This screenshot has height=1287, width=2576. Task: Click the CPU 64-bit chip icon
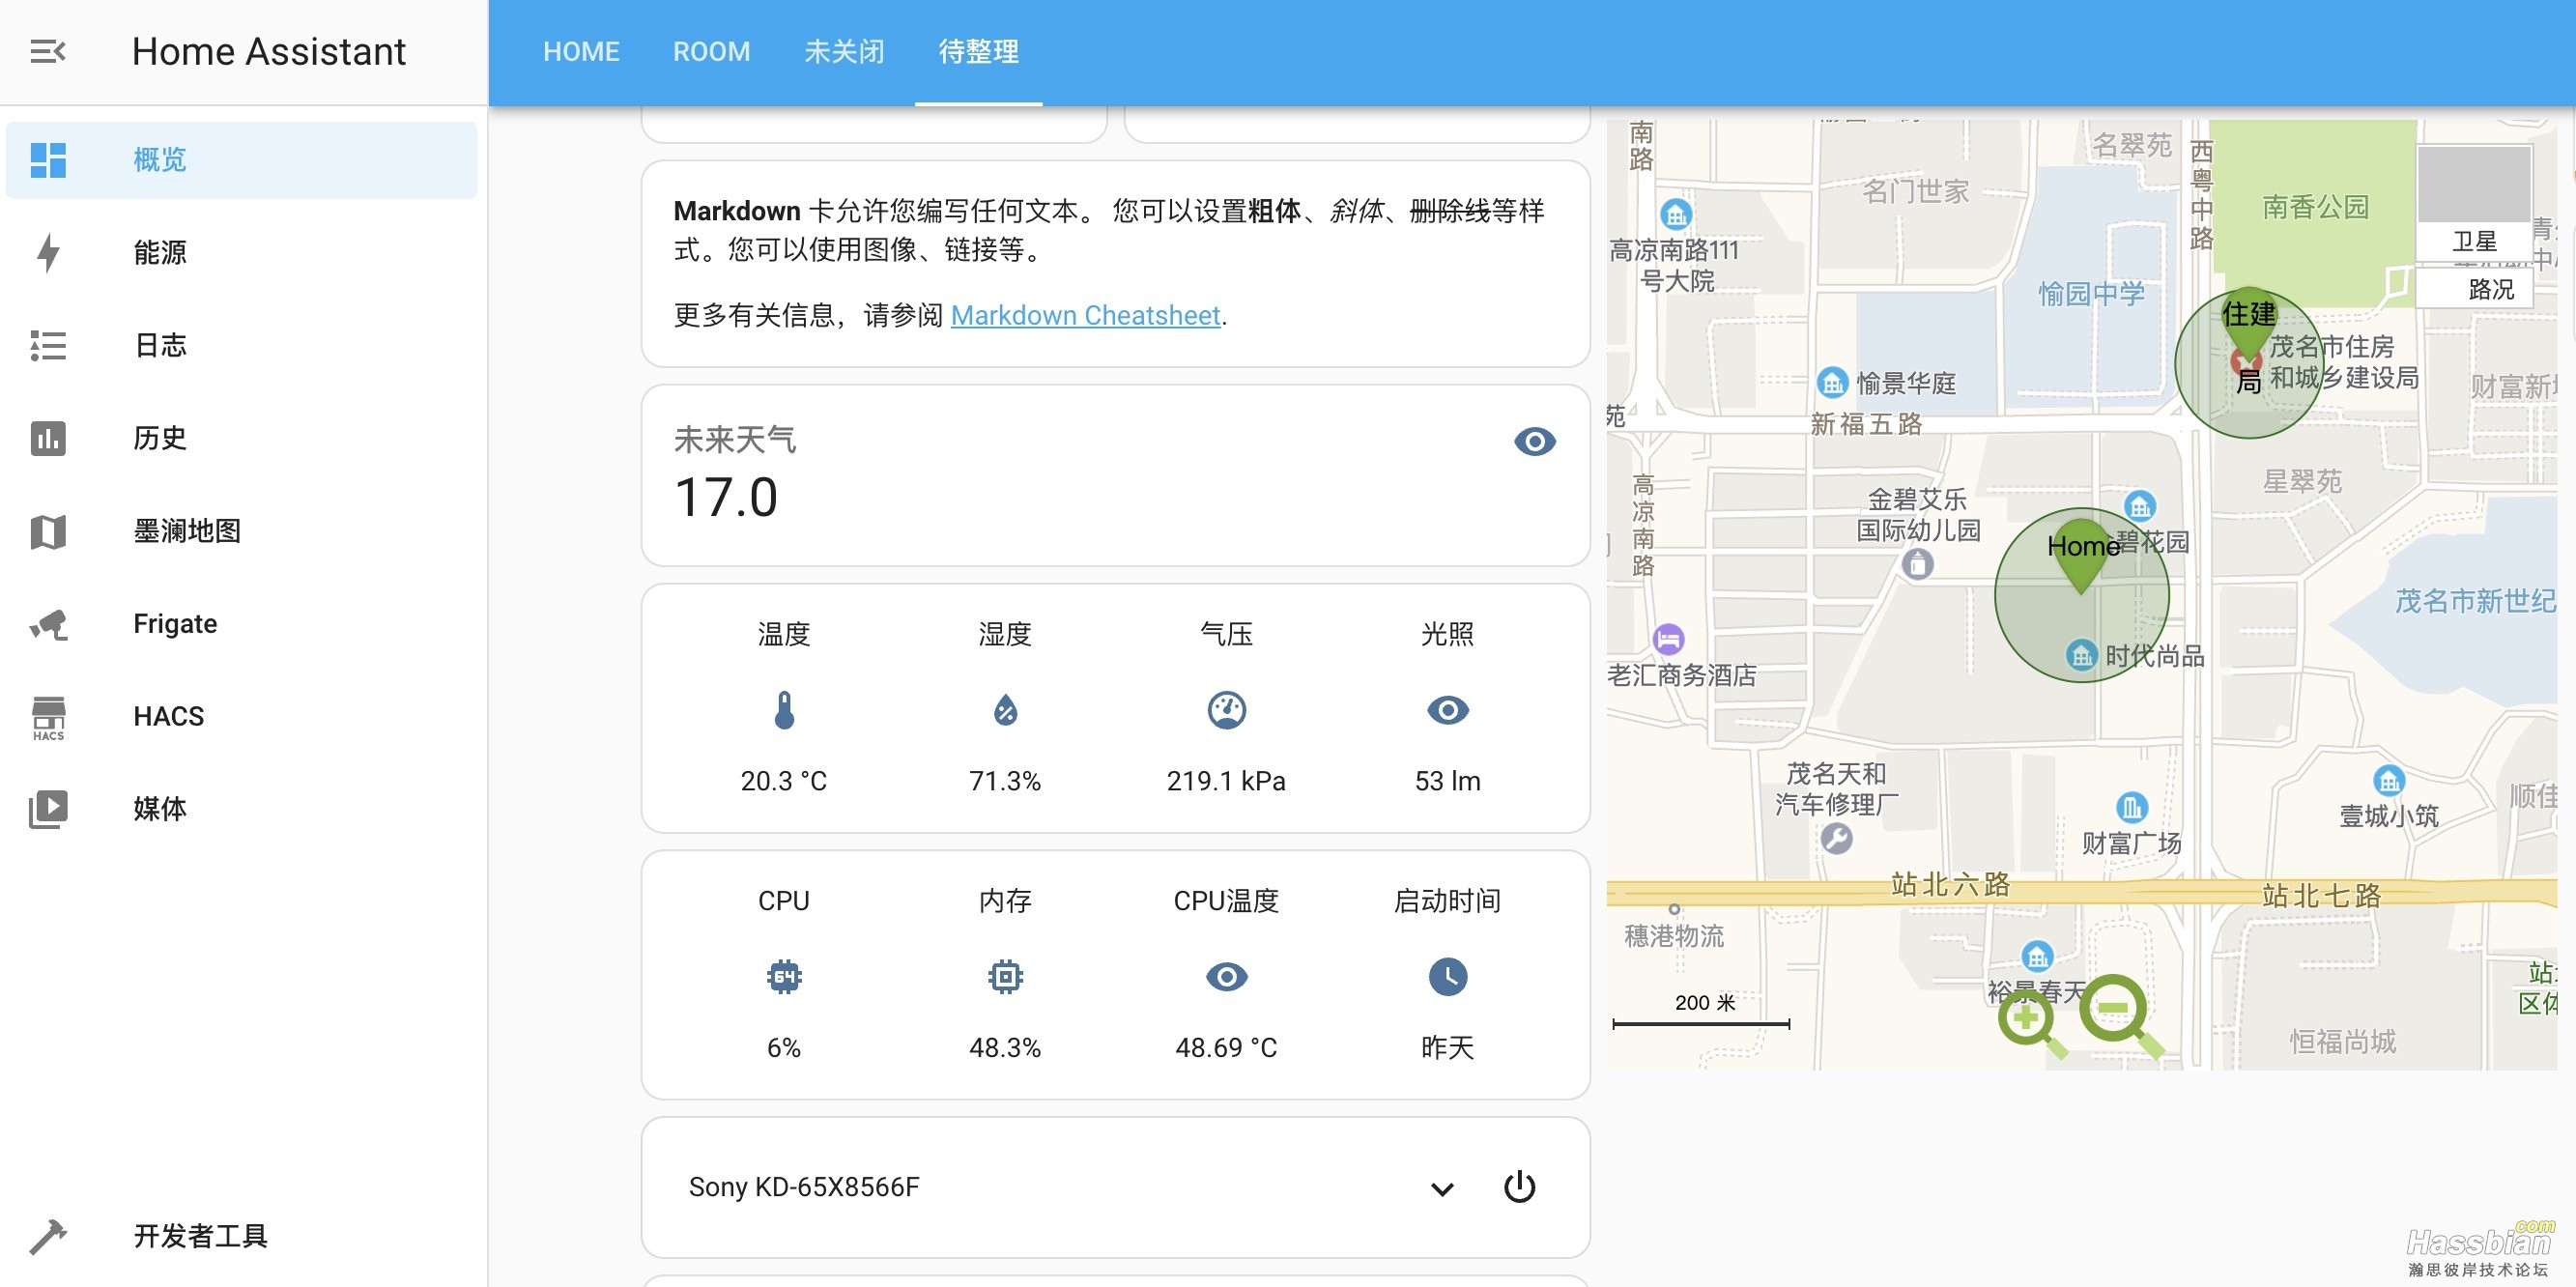pyautogui.click(x=784, y=977)
